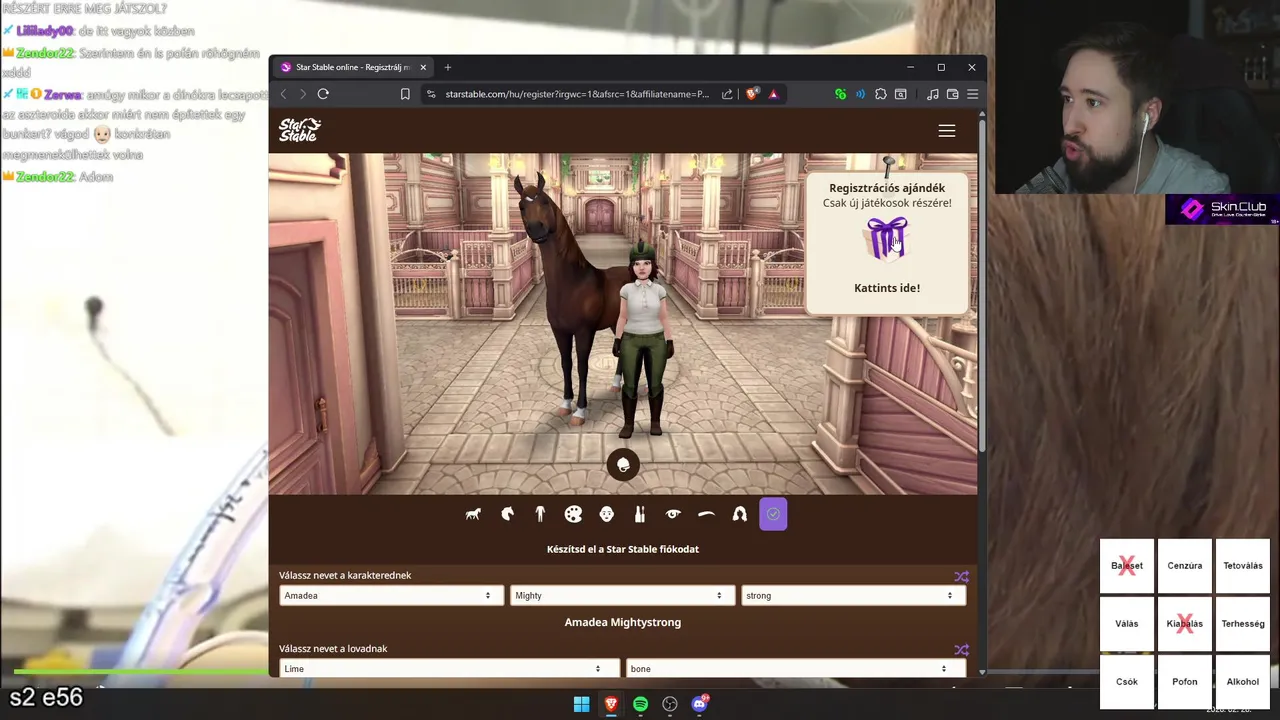Click the Válassz nevet a lovadnak label

click(x=333, y=649)
